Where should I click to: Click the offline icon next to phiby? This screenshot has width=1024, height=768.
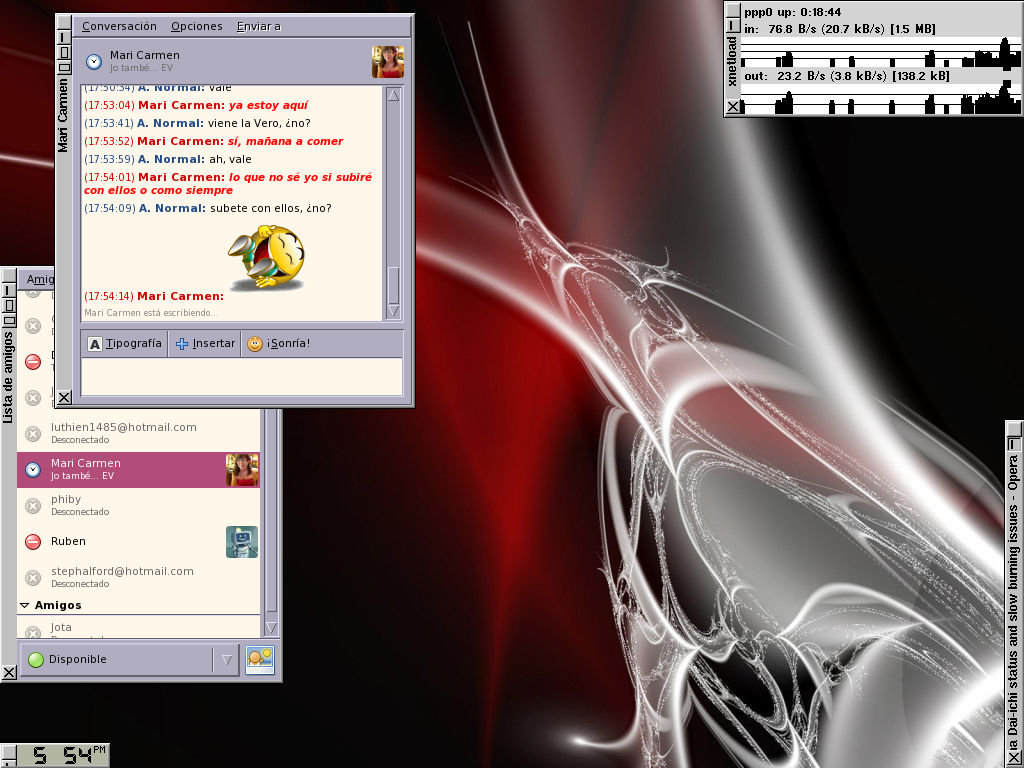33,506
